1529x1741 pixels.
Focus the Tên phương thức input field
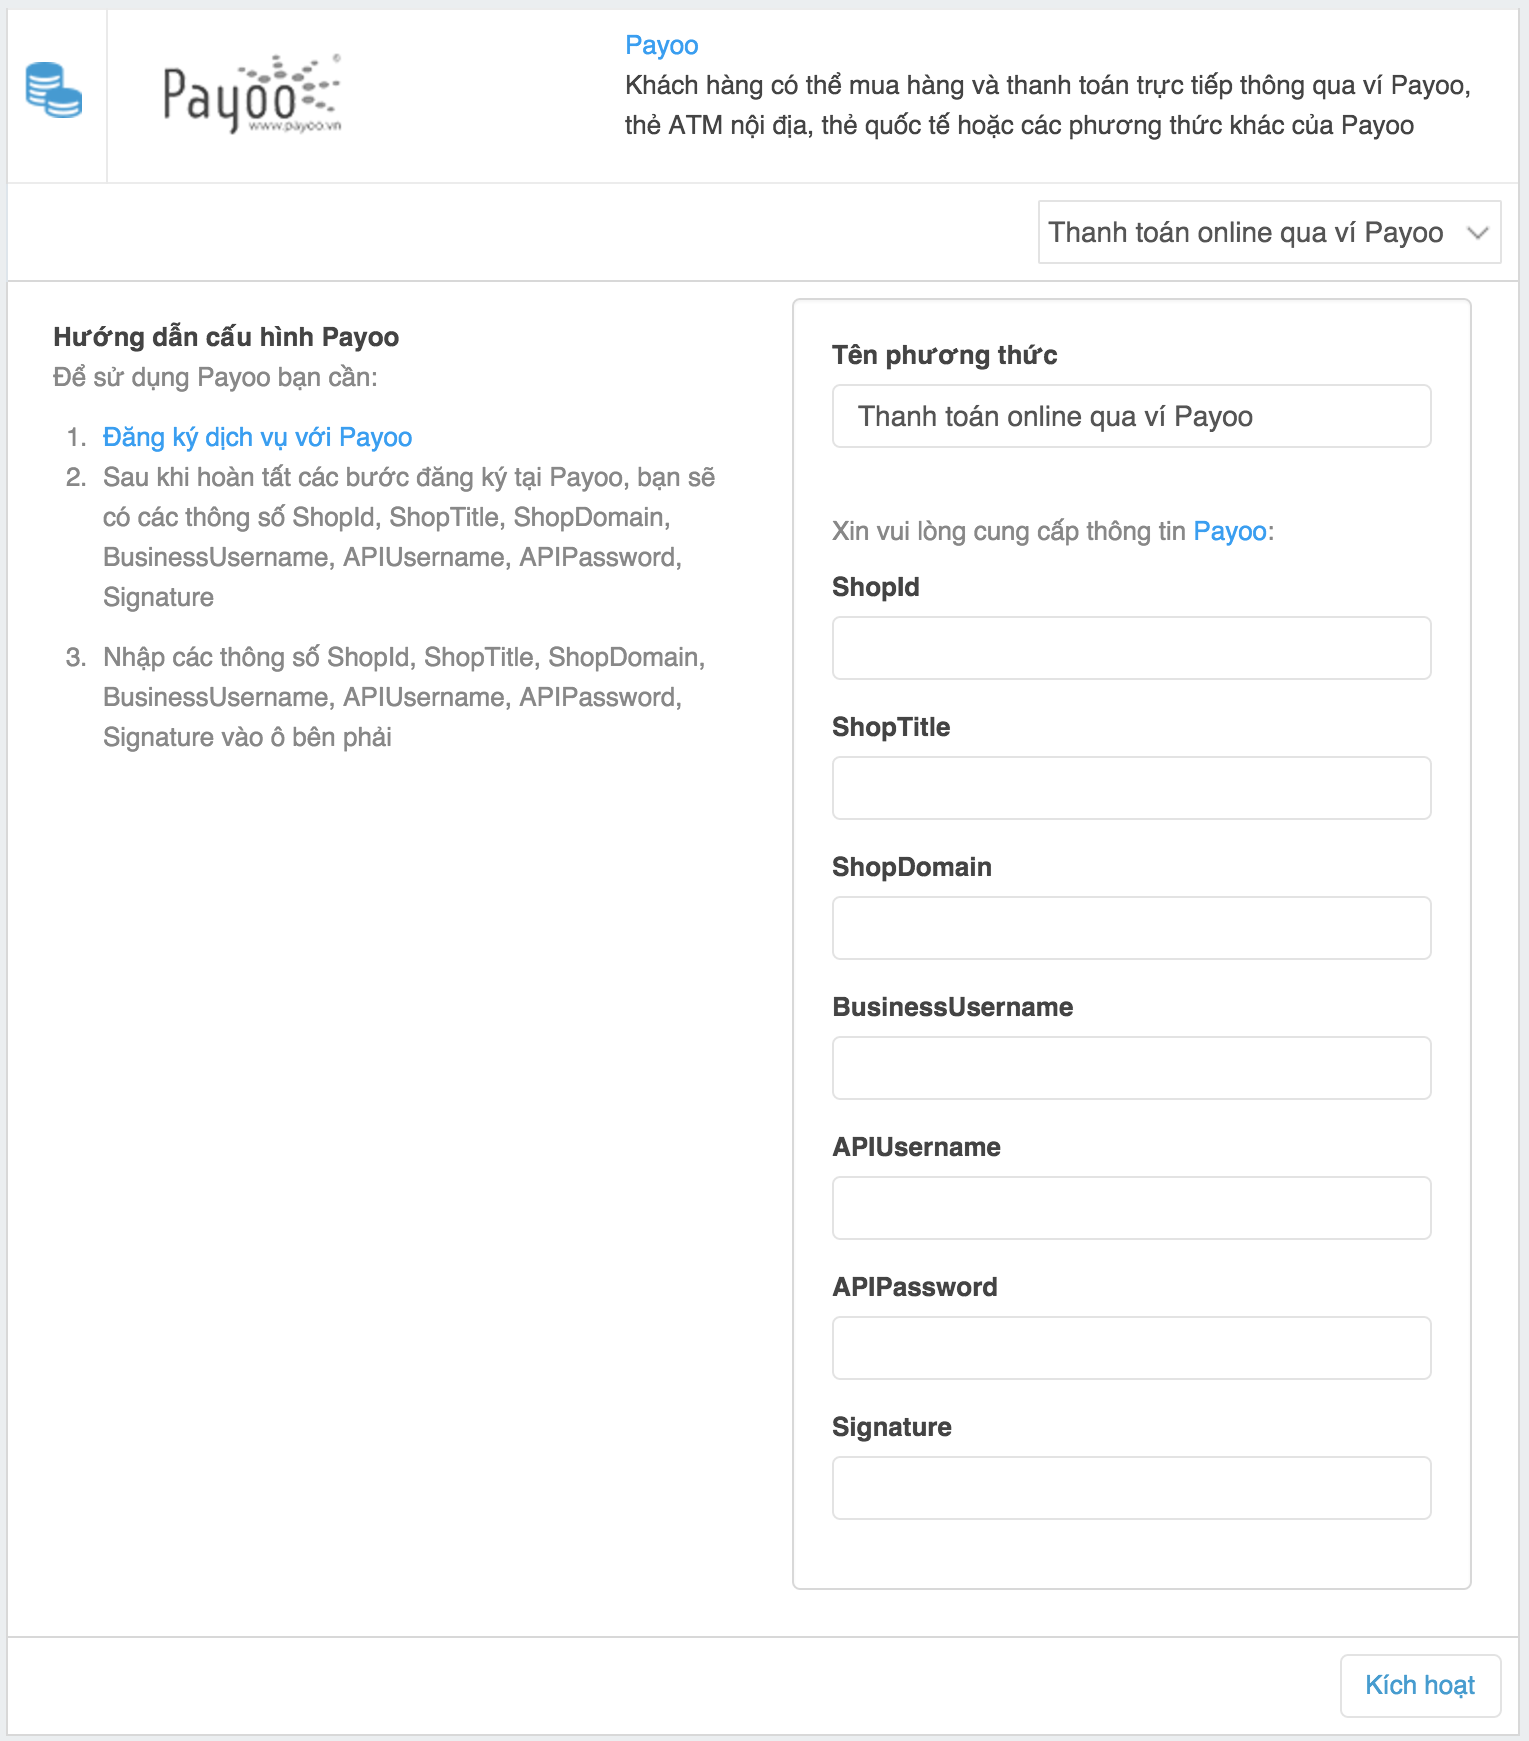(1131, 416)
